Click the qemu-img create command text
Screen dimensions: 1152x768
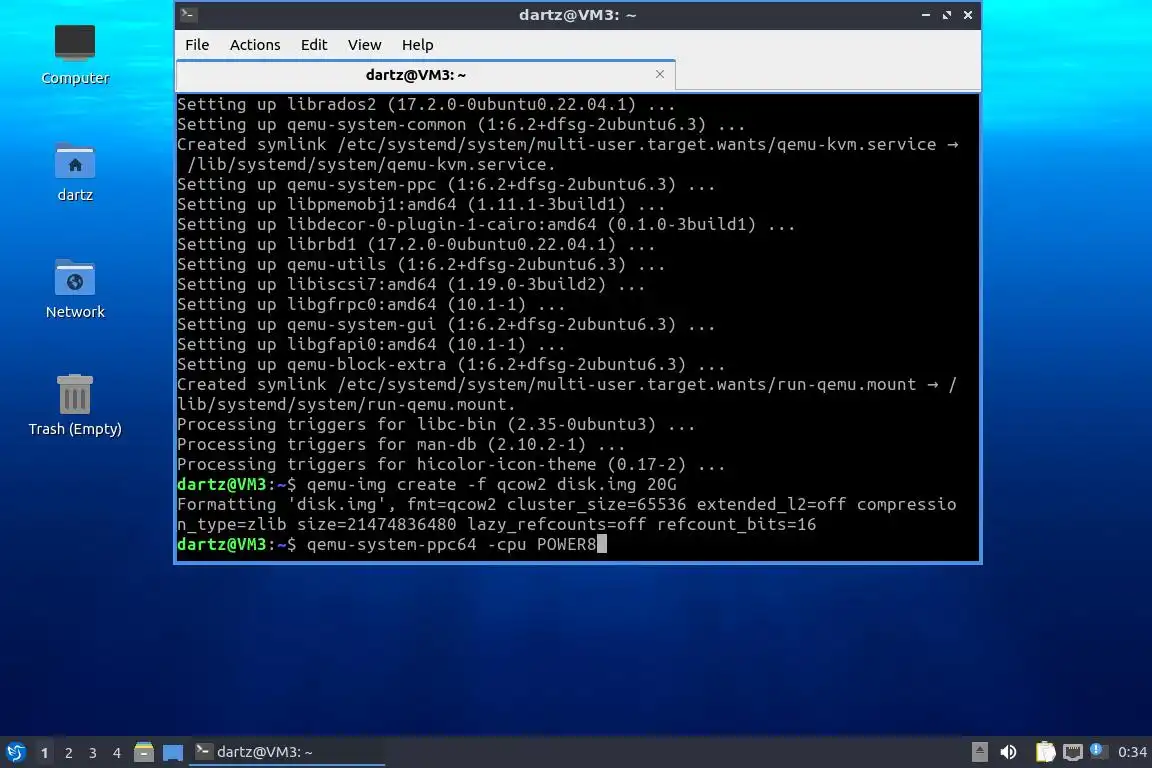[492, 484]
